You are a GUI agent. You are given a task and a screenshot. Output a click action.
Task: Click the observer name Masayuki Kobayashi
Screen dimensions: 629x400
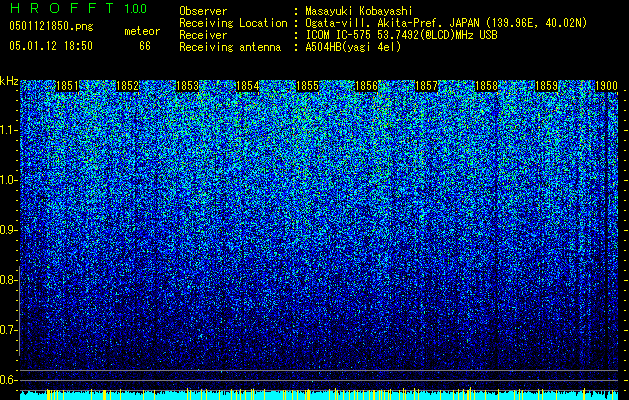pos(359,11)
